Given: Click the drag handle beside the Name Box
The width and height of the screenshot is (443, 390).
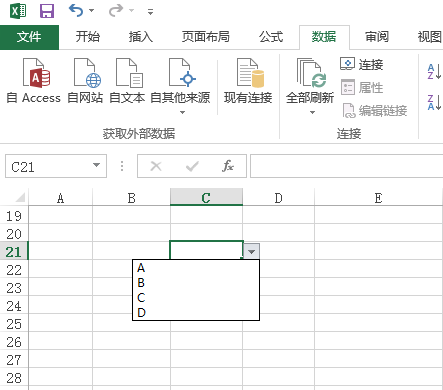Looking at the screenshot, I should pos(122,166).
